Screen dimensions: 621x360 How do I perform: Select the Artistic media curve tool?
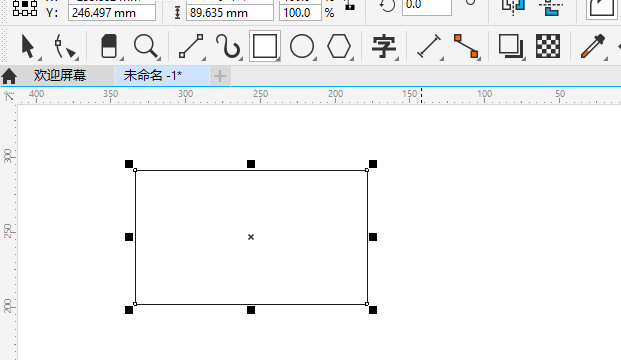[x=228, y=46]
